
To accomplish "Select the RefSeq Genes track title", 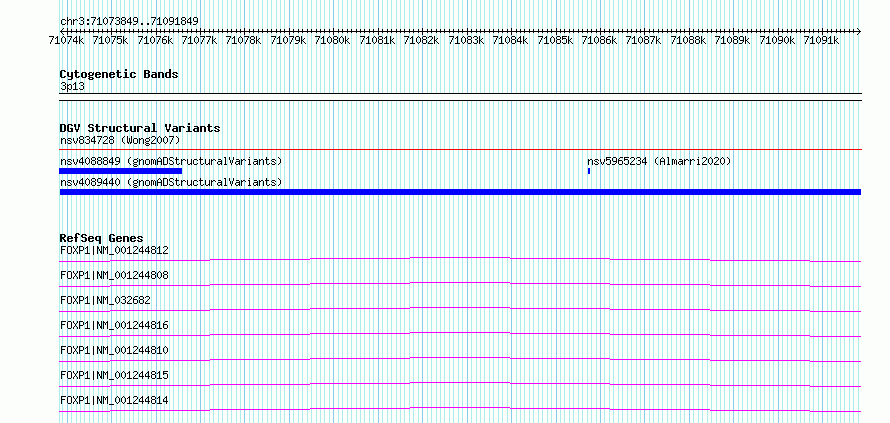I will [x=102, y=238].
